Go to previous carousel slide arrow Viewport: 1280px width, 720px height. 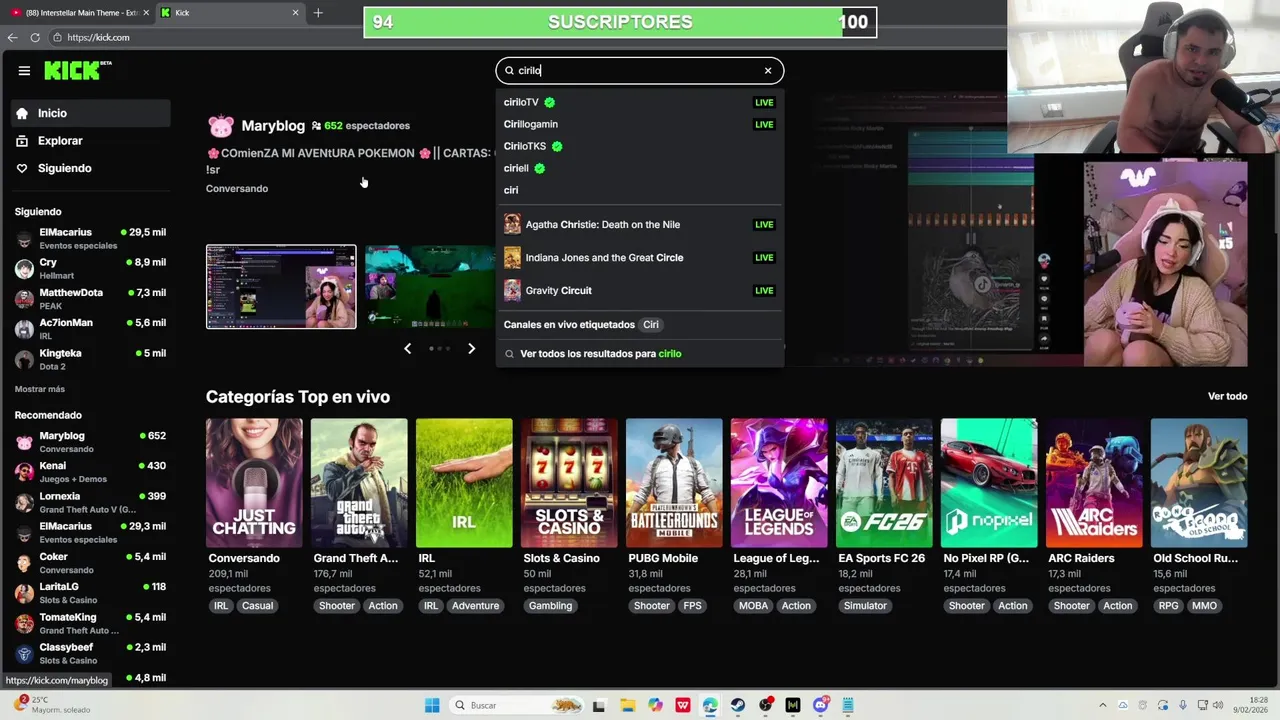coord(407,348)
